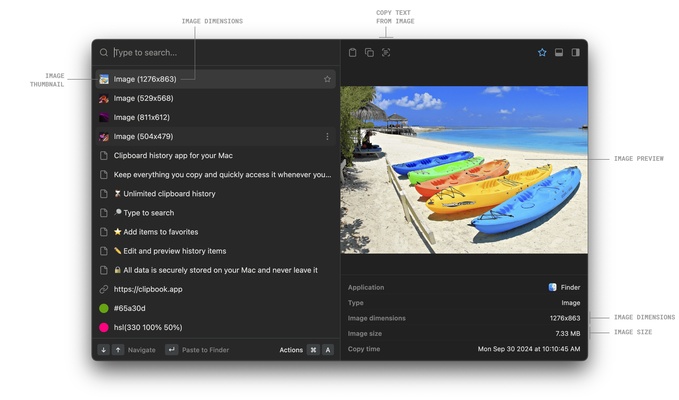Viewport: 679px width, 400px height.
Task: Select 'All data is securely stored' item
Action: (x=216, y=270)
